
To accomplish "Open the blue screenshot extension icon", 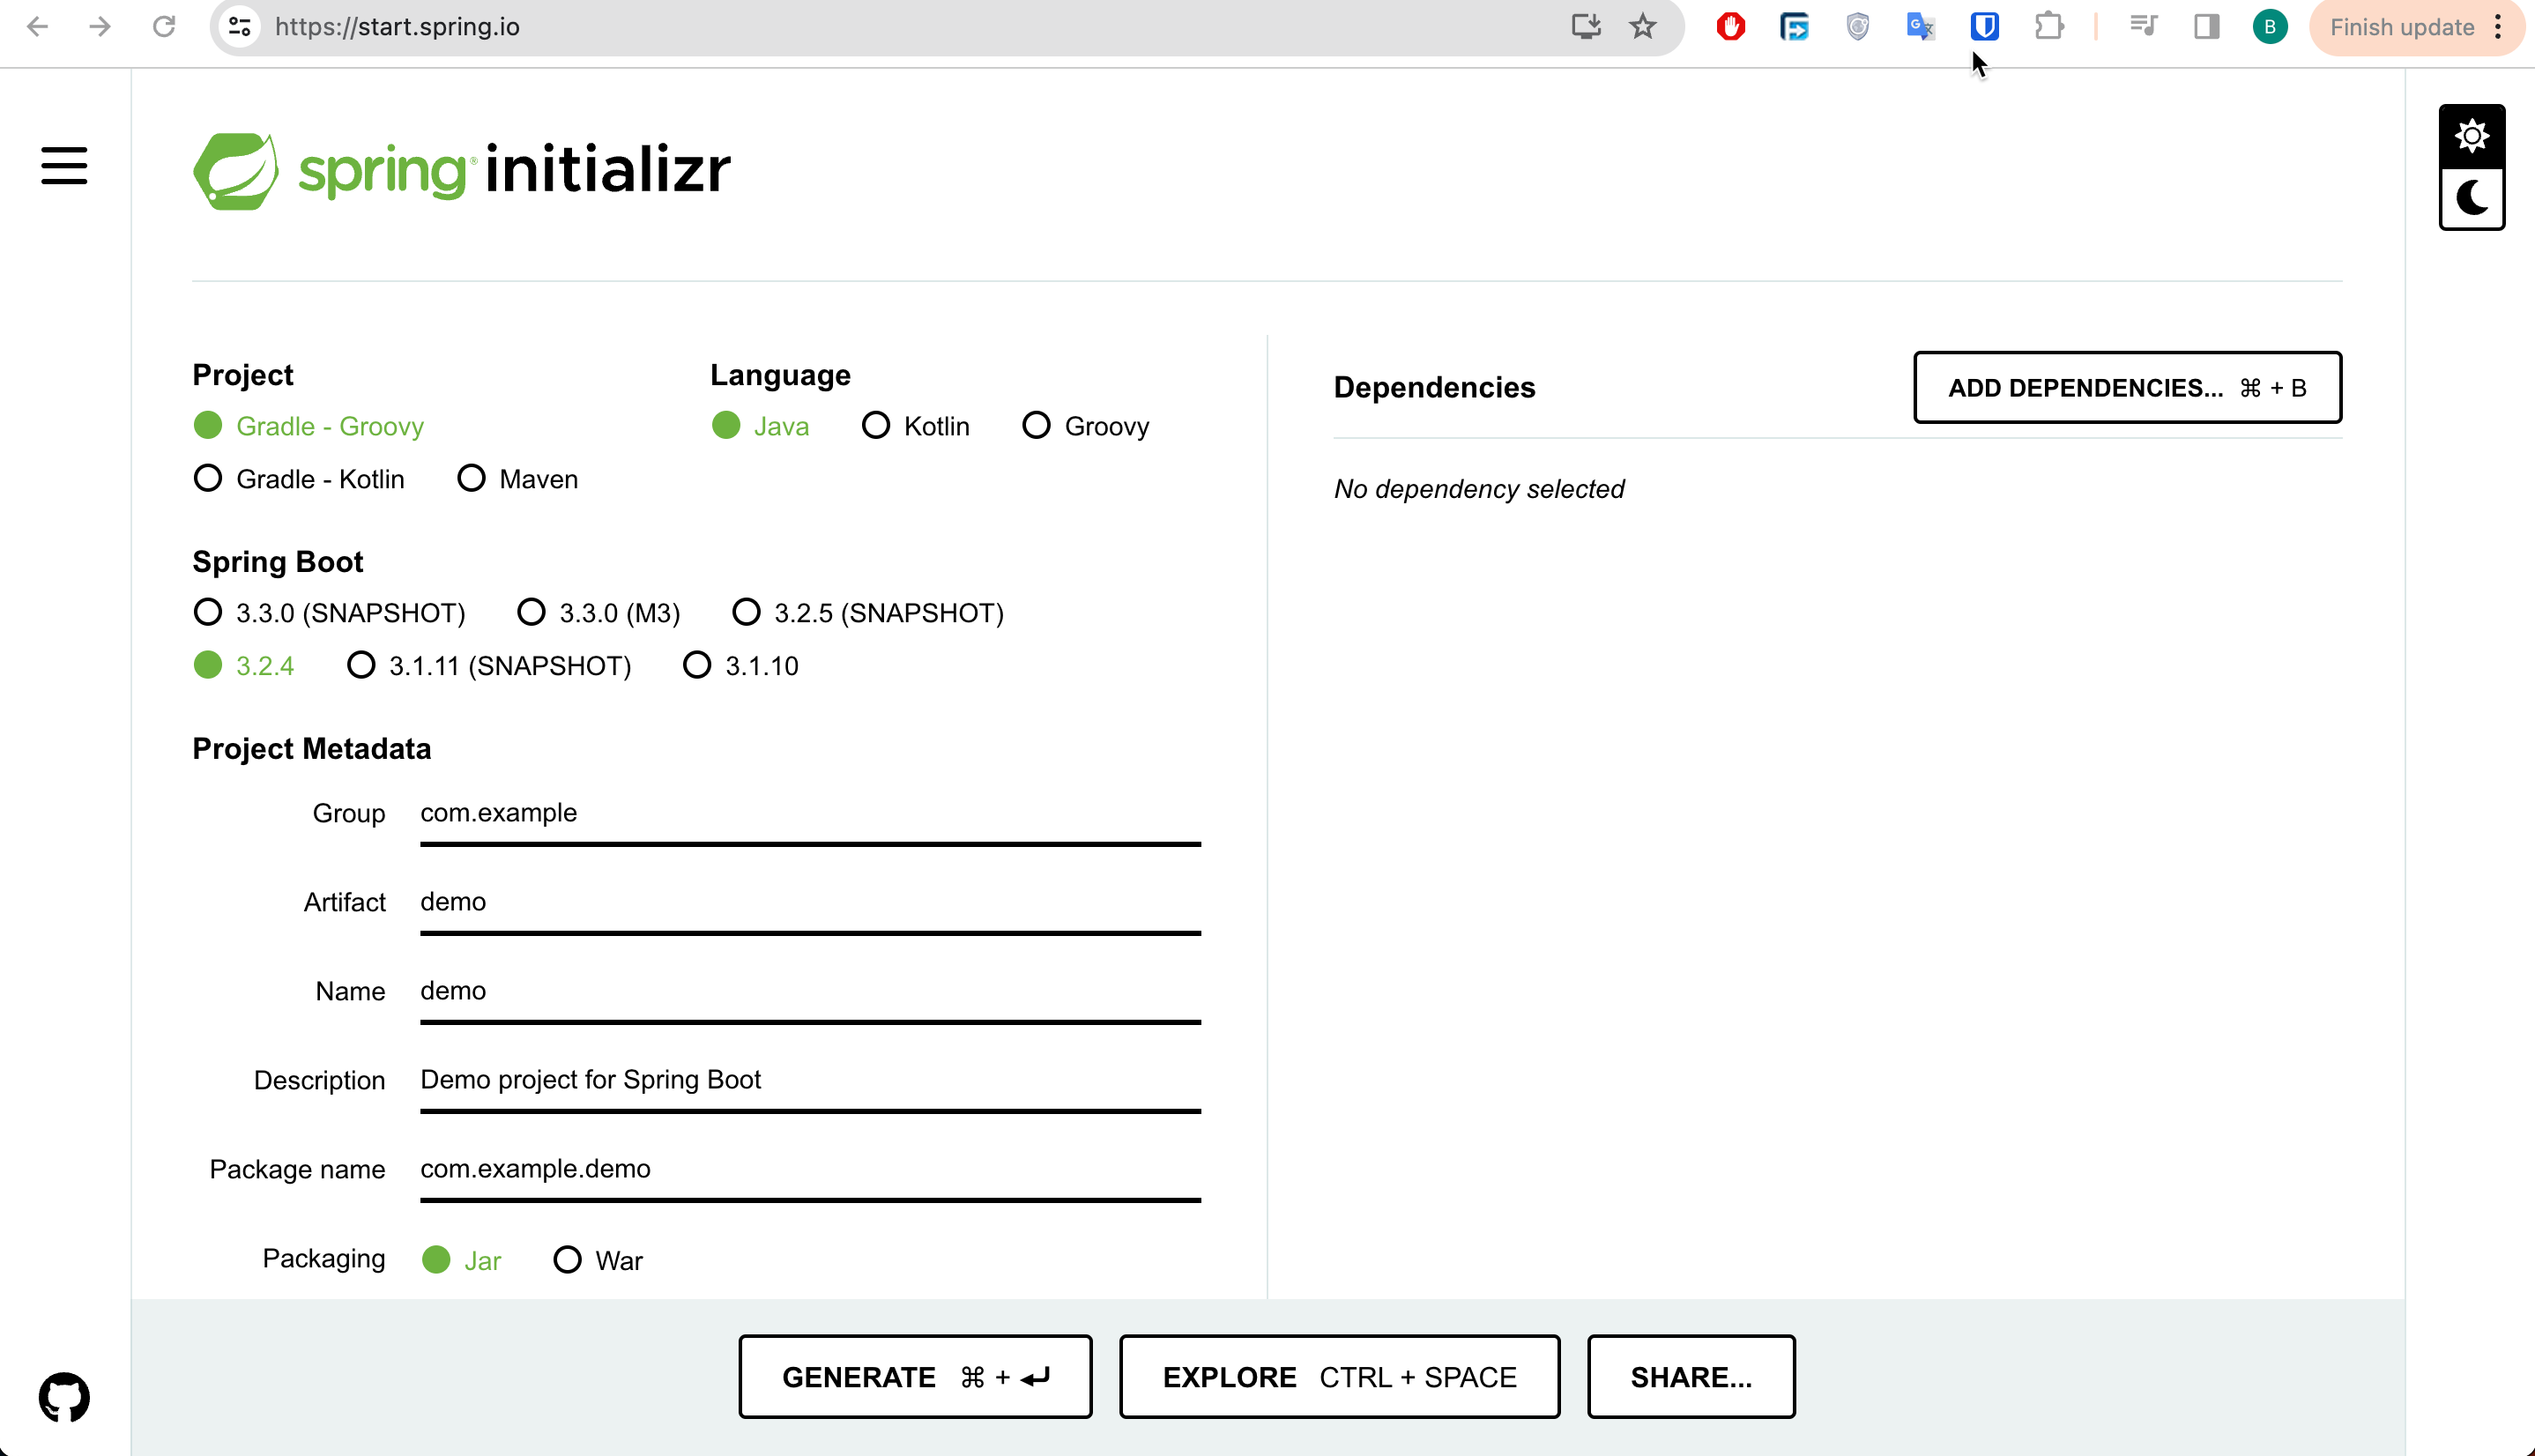I will pyautogui.click(x=1794, y=27).
